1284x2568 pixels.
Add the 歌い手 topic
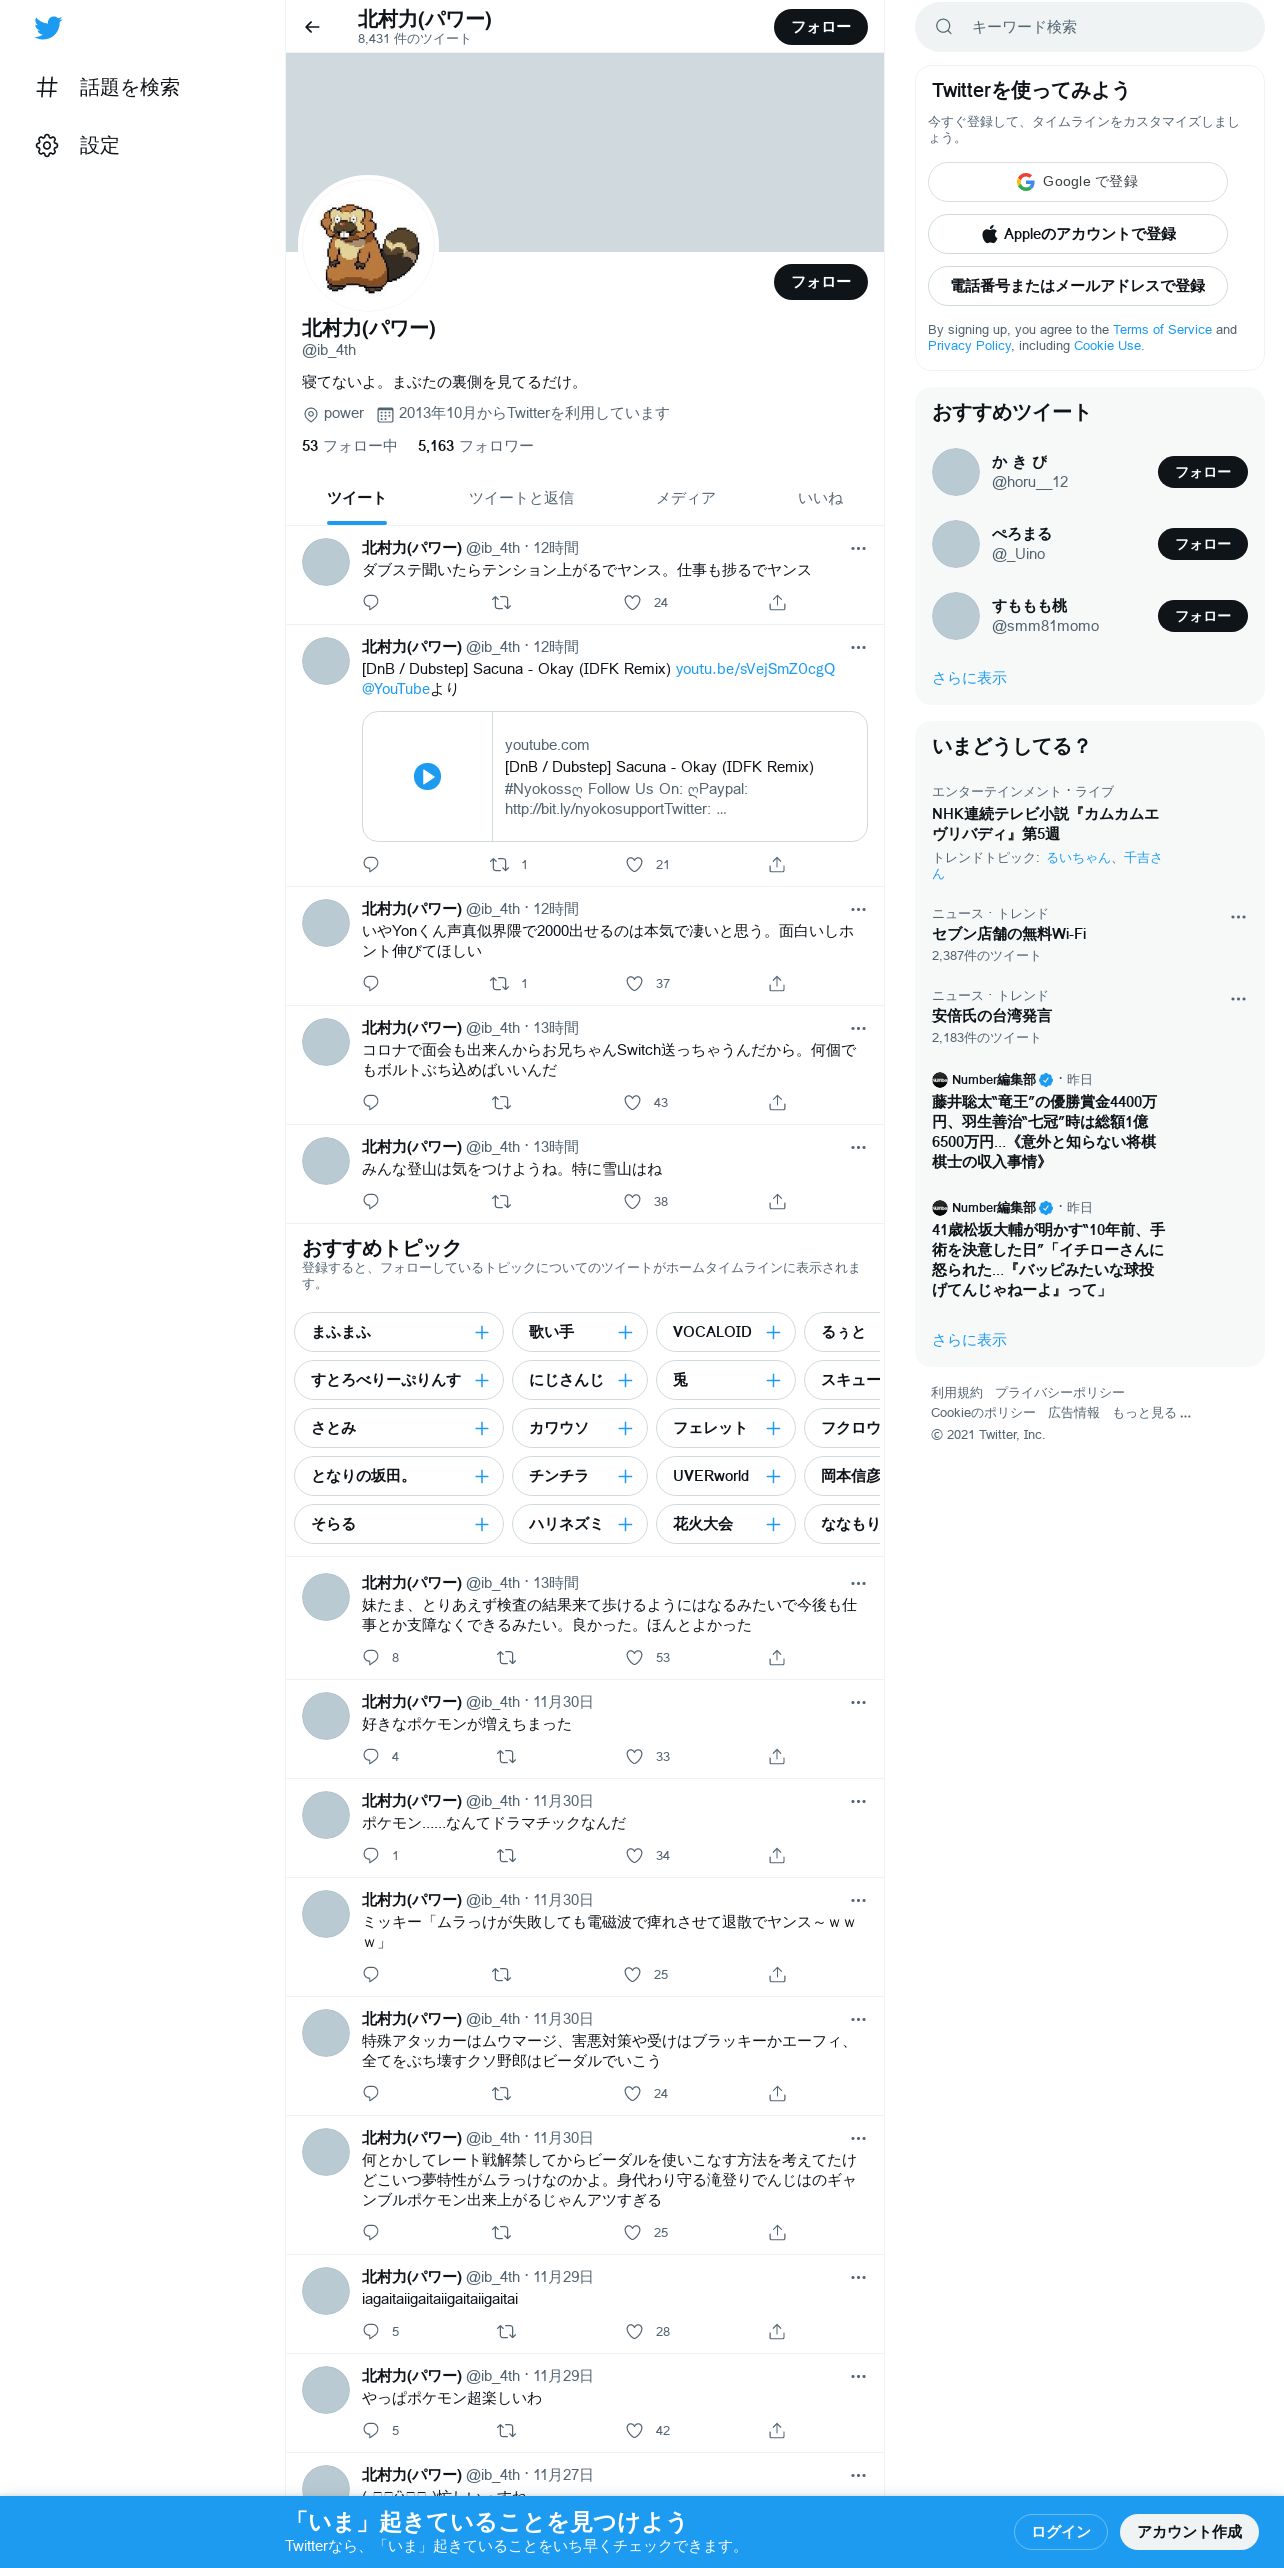click(625, 1332)
